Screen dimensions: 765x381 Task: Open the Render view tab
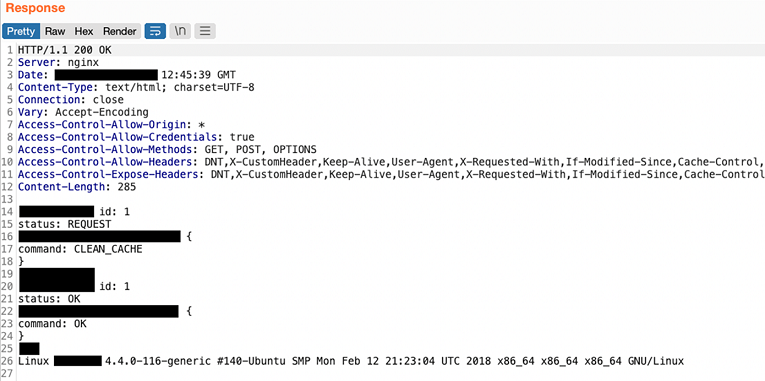(120, 31)
